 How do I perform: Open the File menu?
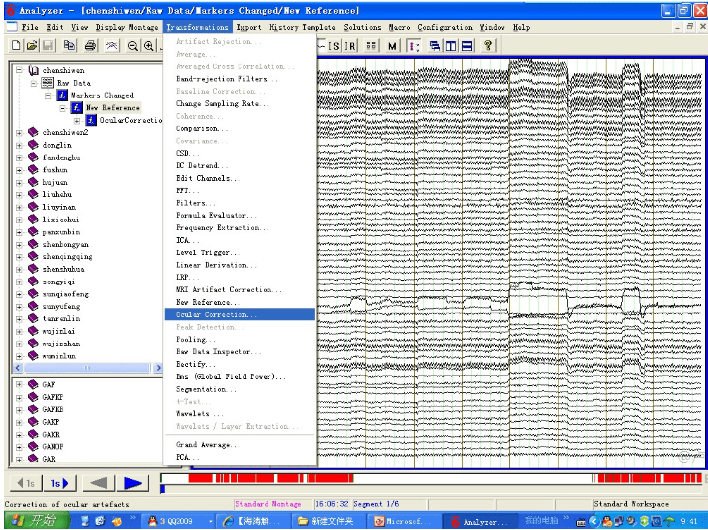pyautogui.click(x=30, y=27)
